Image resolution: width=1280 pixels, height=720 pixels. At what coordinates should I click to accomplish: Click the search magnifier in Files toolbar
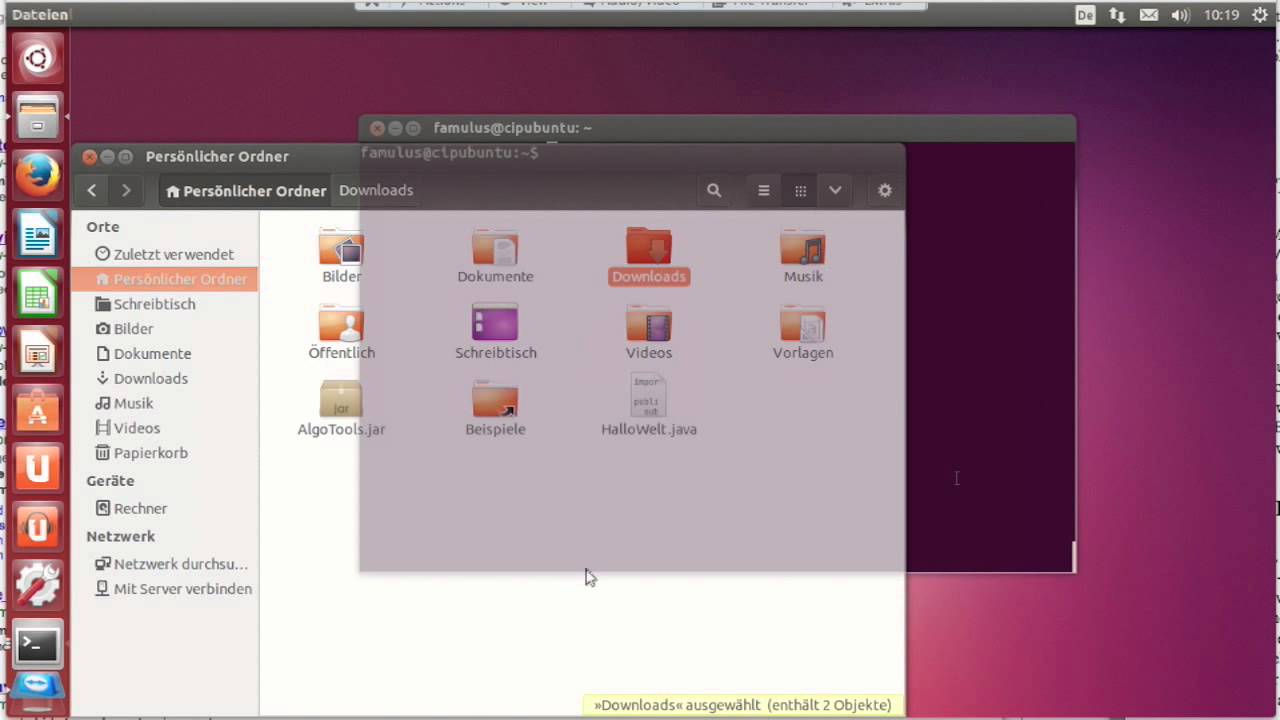click(x=714, y=190)
